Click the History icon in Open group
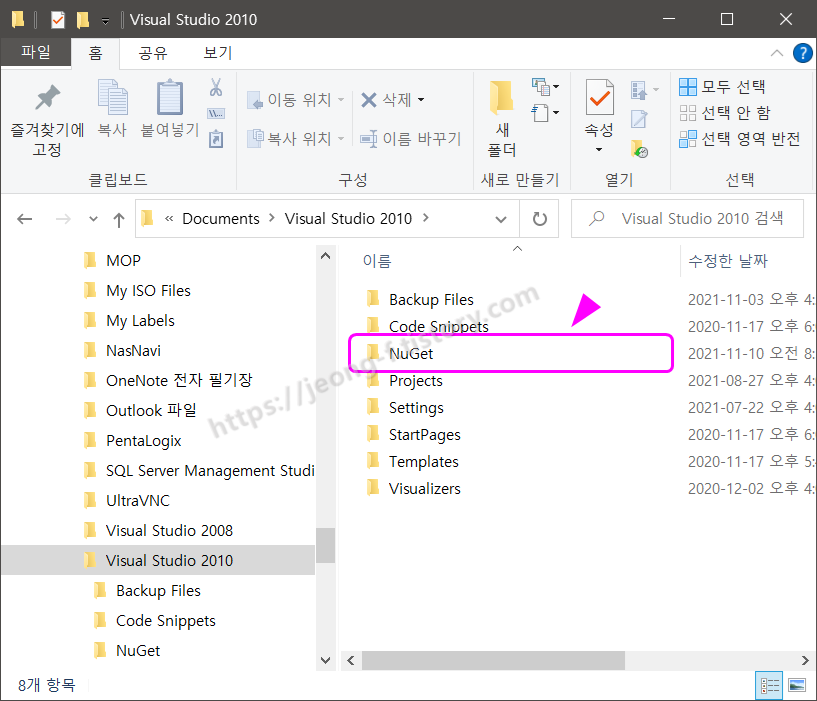 (639, 149)
